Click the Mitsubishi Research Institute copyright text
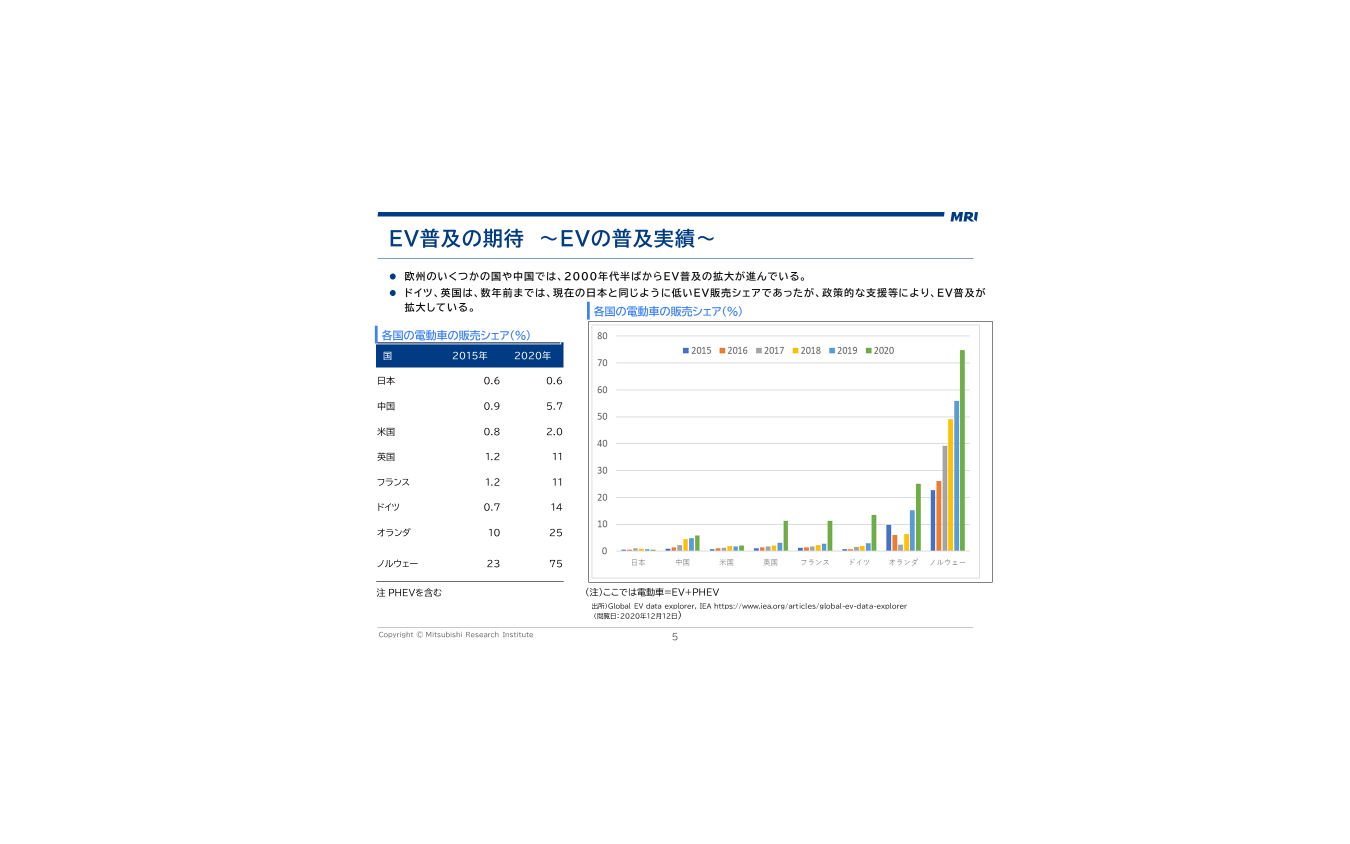Viewport: 1350px width, 844px height. click(x=456, y=635)
